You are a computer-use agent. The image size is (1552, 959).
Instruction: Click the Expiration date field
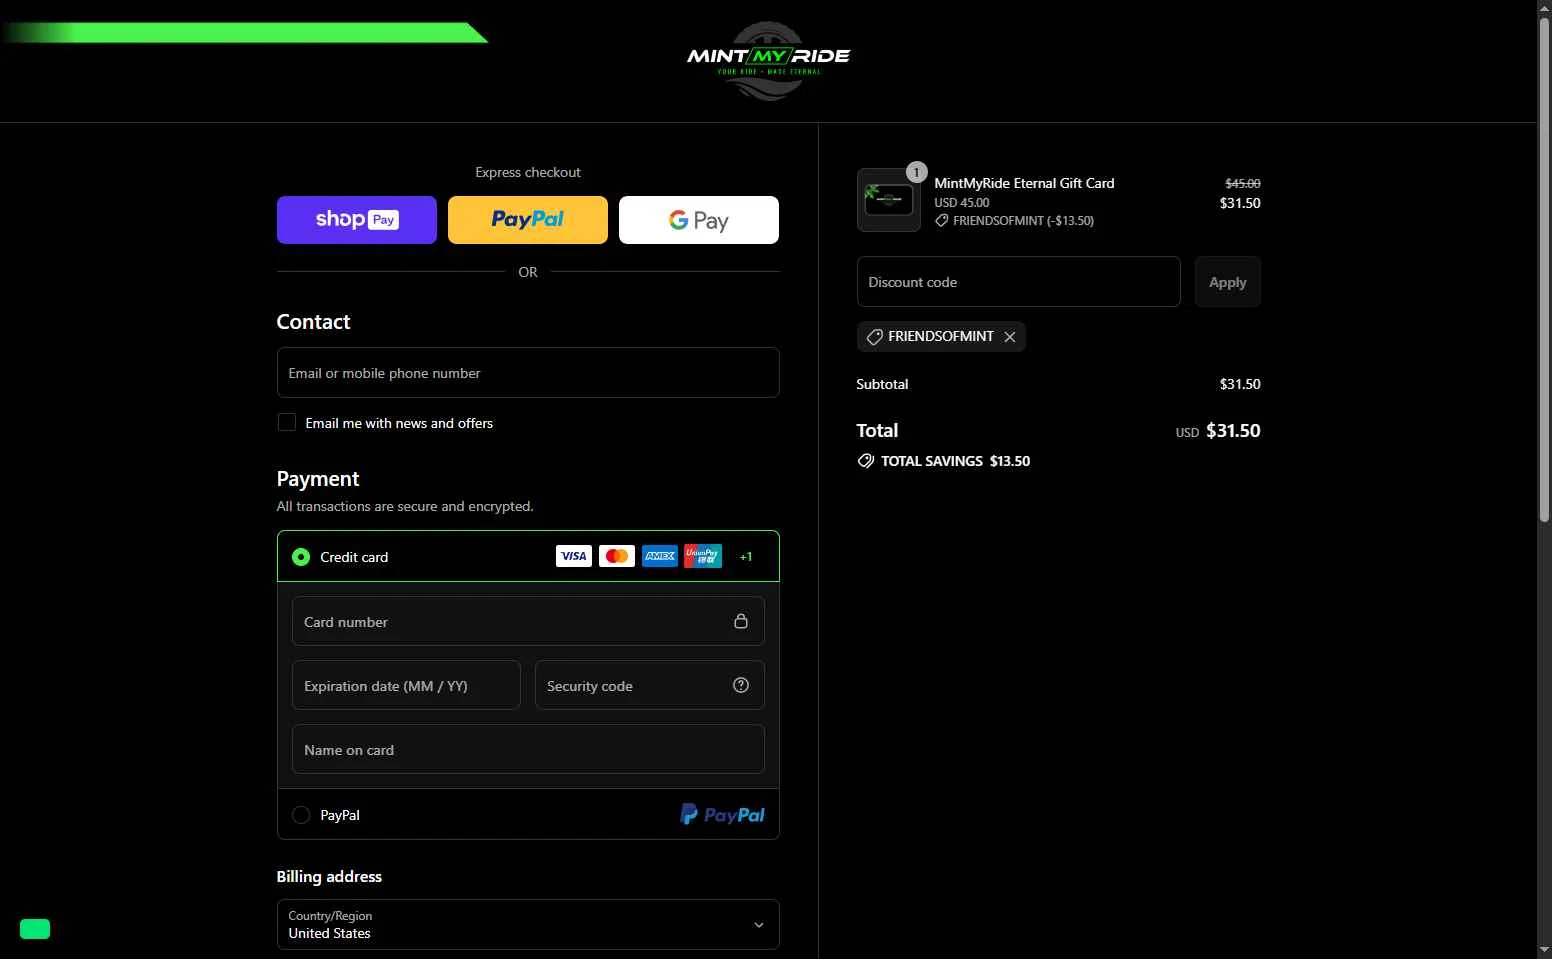point(406,685)
